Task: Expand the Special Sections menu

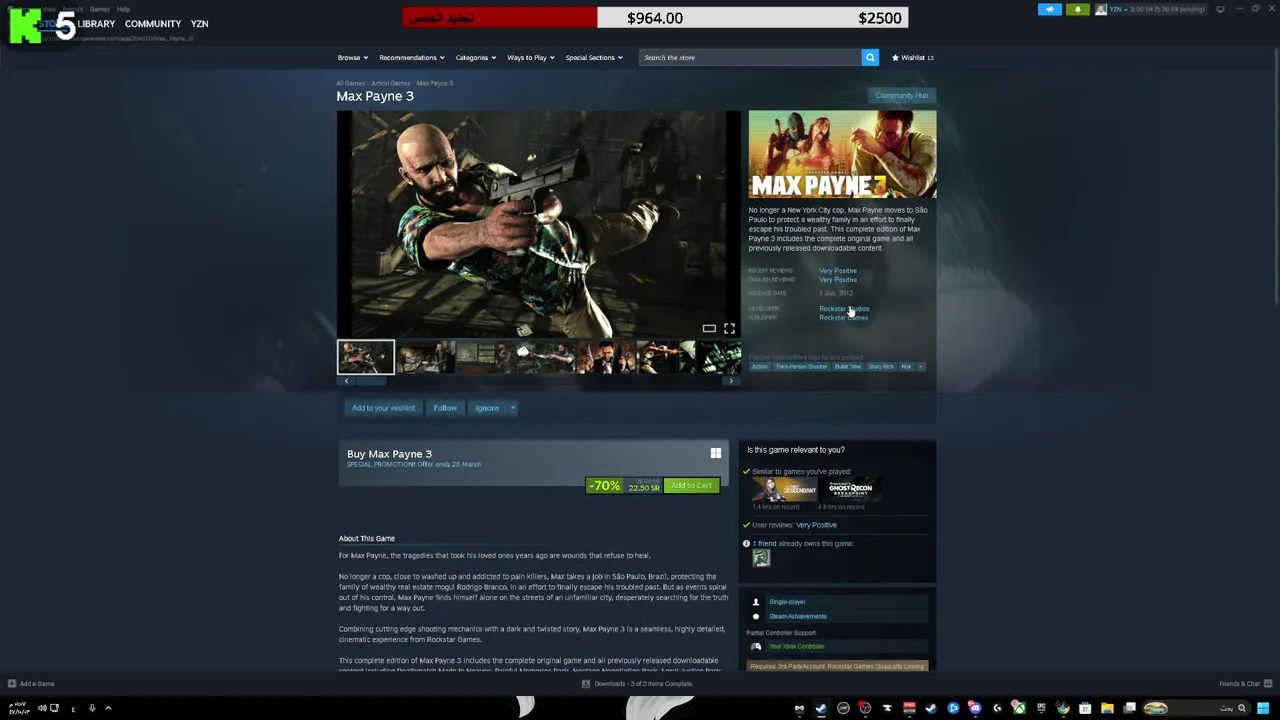Action: point(594,57)
